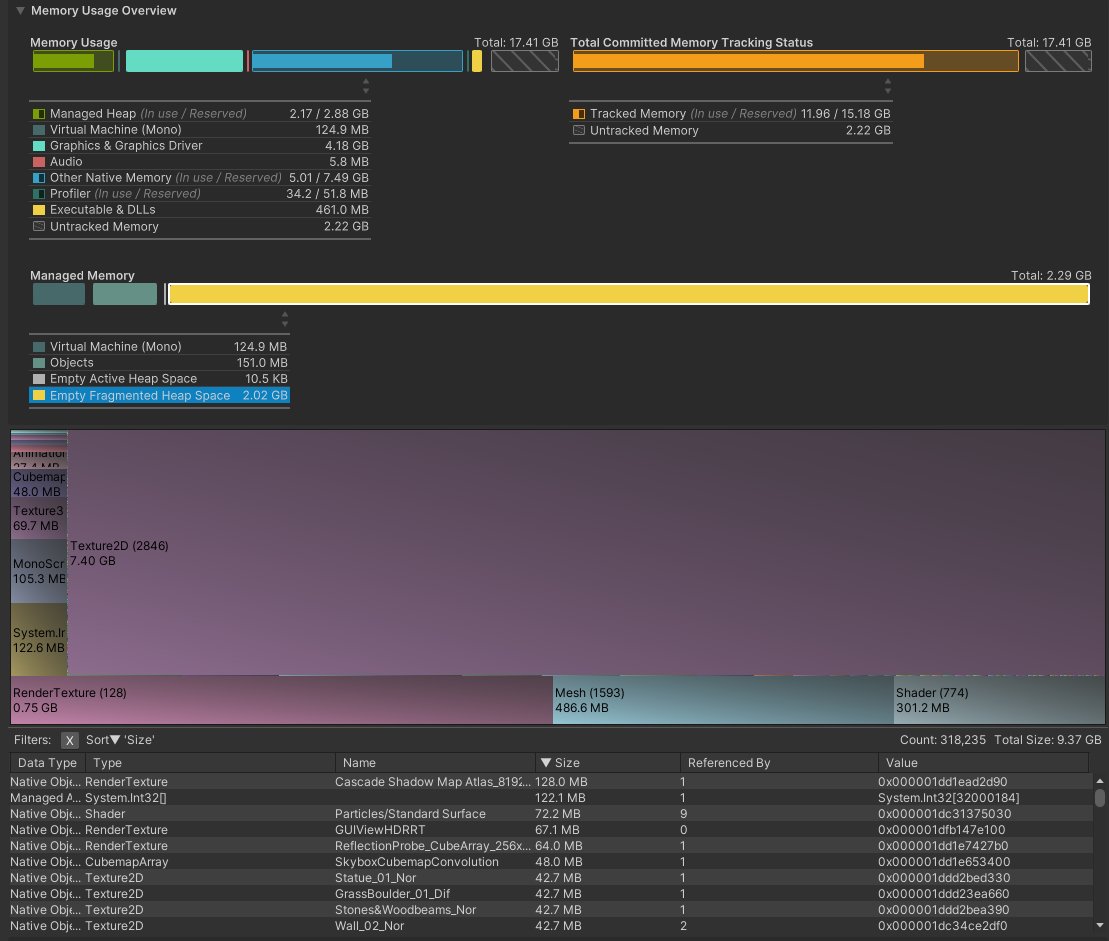Click the Objects legend icon in Managed Memory
Image resolution: width=1109 pixels, height=941 pixels.
click(37, 362)
